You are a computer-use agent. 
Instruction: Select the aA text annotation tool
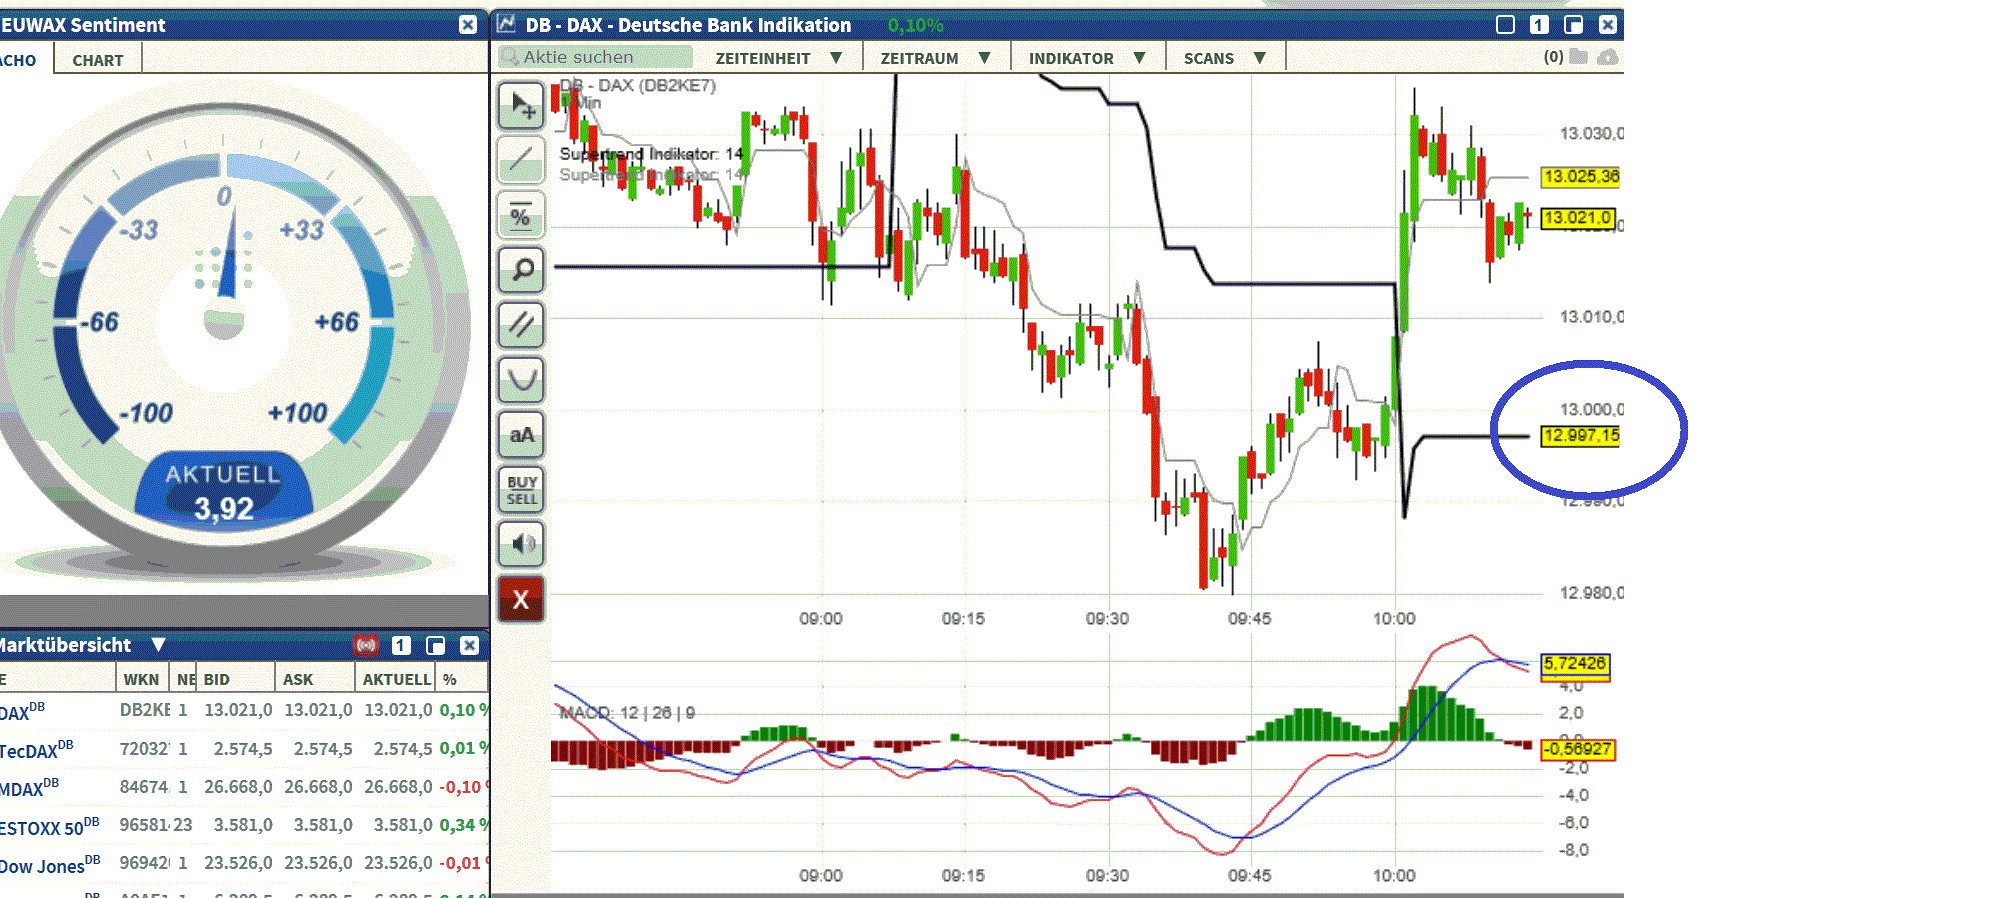pos(521,434)
